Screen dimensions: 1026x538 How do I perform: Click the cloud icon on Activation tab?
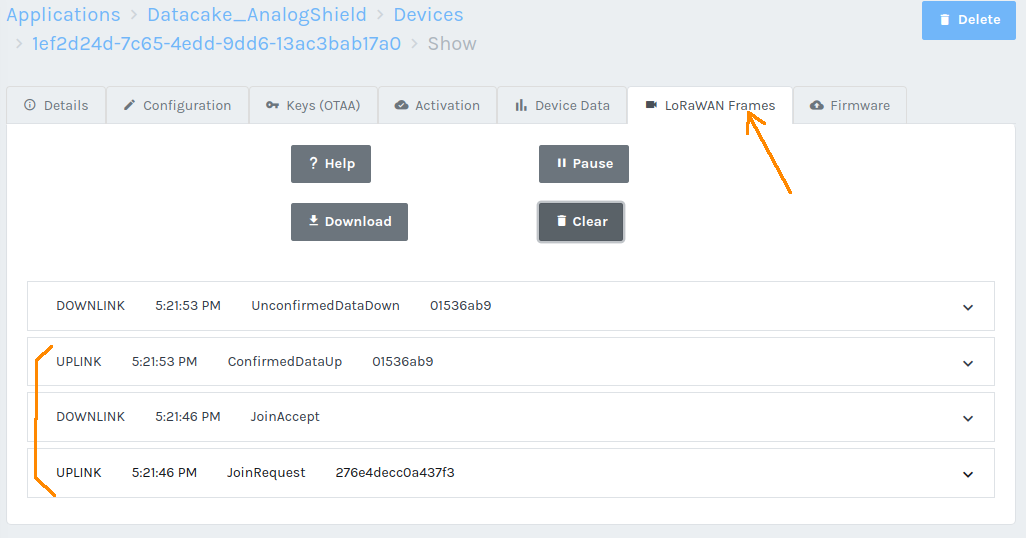click(x=402, y=105)
